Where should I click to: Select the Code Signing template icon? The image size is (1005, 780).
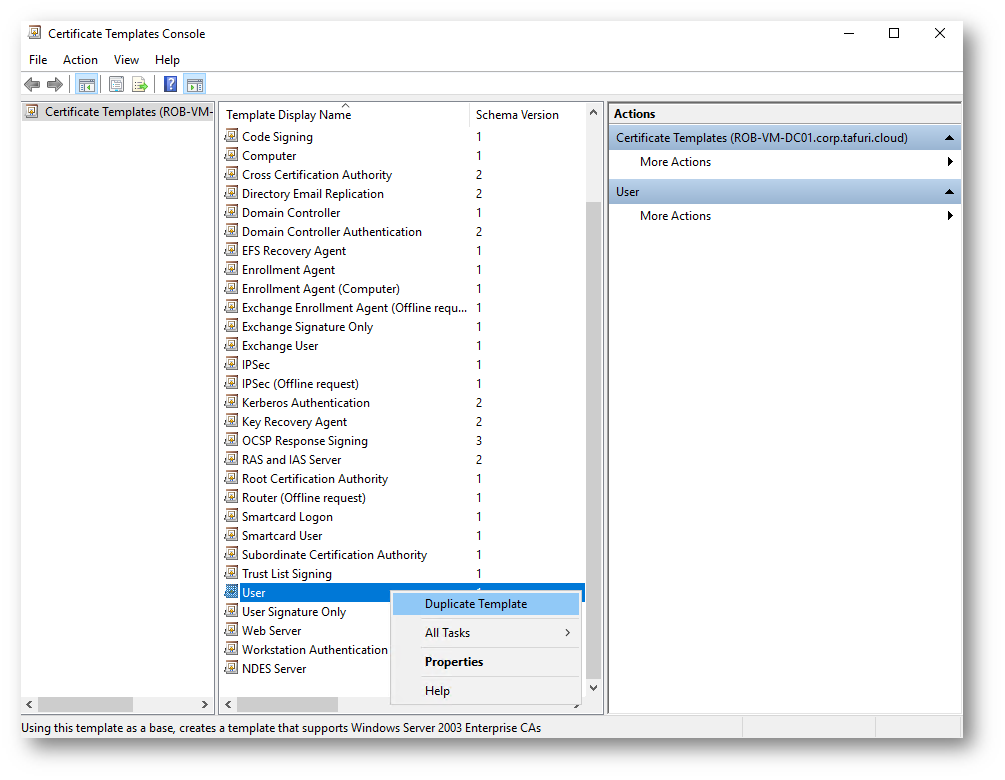tap(232, 137)
